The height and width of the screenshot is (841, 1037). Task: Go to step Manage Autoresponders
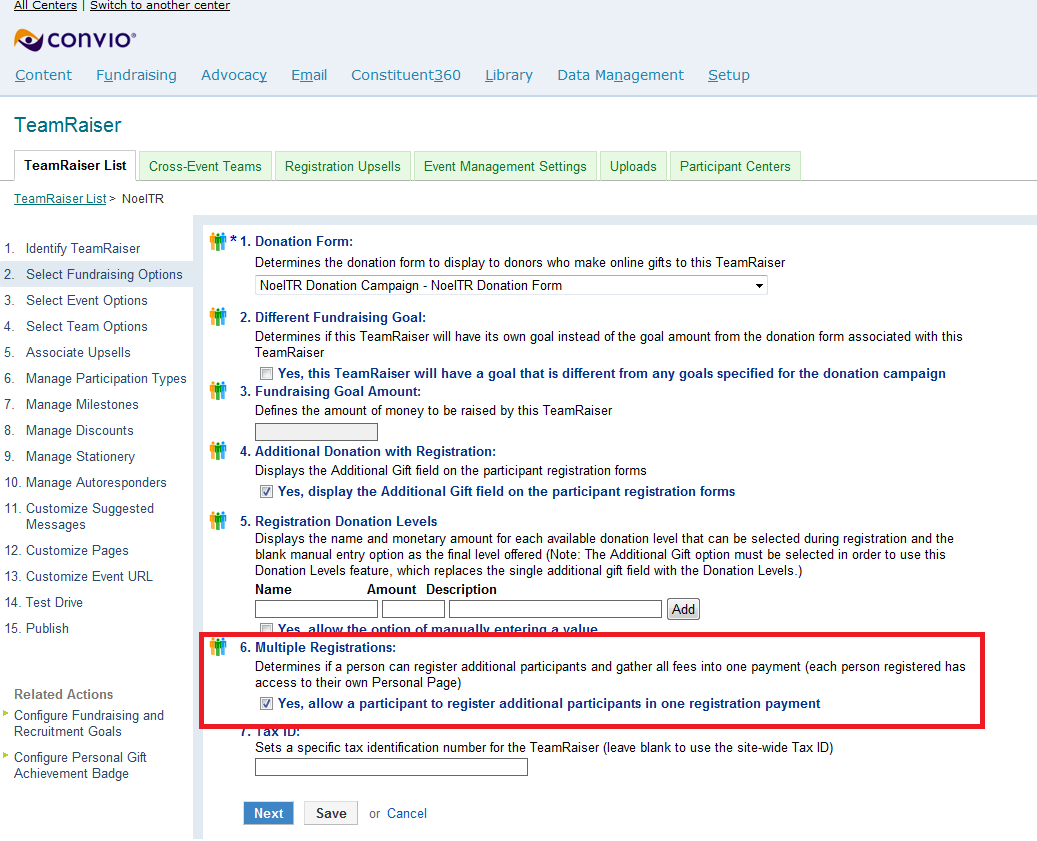(x=96, y=483)
